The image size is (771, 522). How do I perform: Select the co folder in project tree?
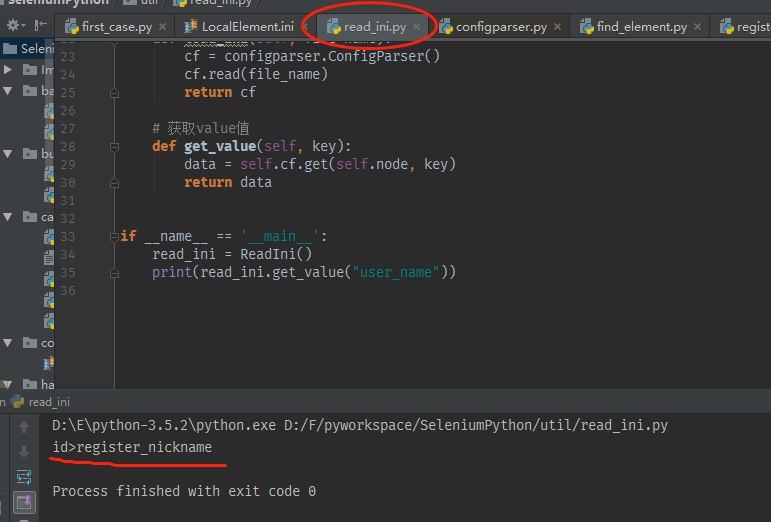pyautogui.click(x=38, y=343)
